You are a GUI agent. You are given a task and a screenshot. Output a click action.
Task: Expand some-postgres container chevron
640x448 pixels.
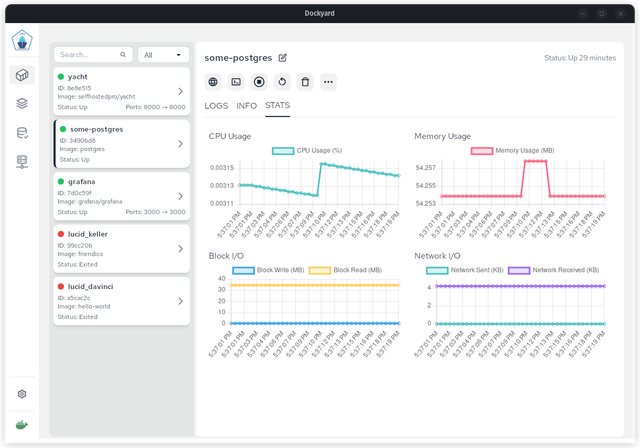(x=180, y=144)
